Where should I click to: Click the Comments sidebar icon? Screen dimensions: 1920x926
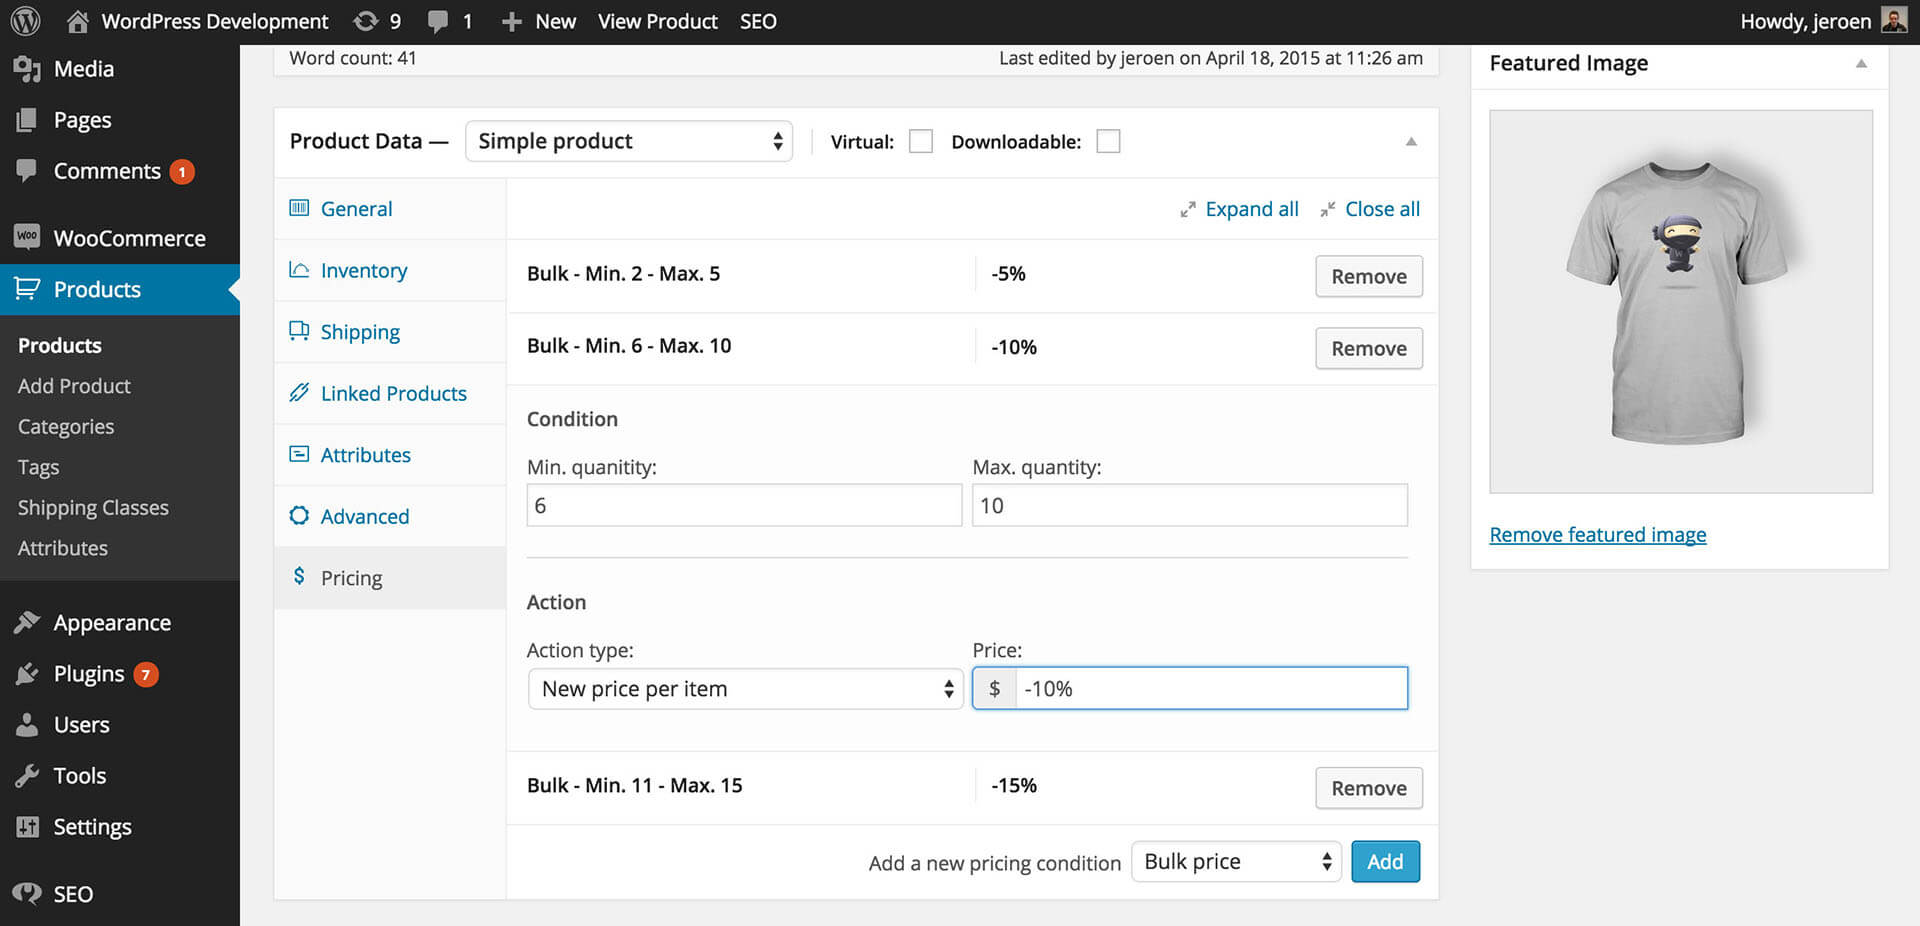[27, 170]
